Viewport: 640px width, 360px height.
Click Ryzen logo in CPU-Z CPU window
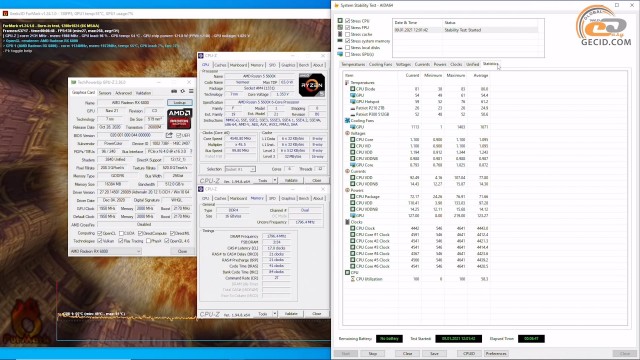click(312, 85)
